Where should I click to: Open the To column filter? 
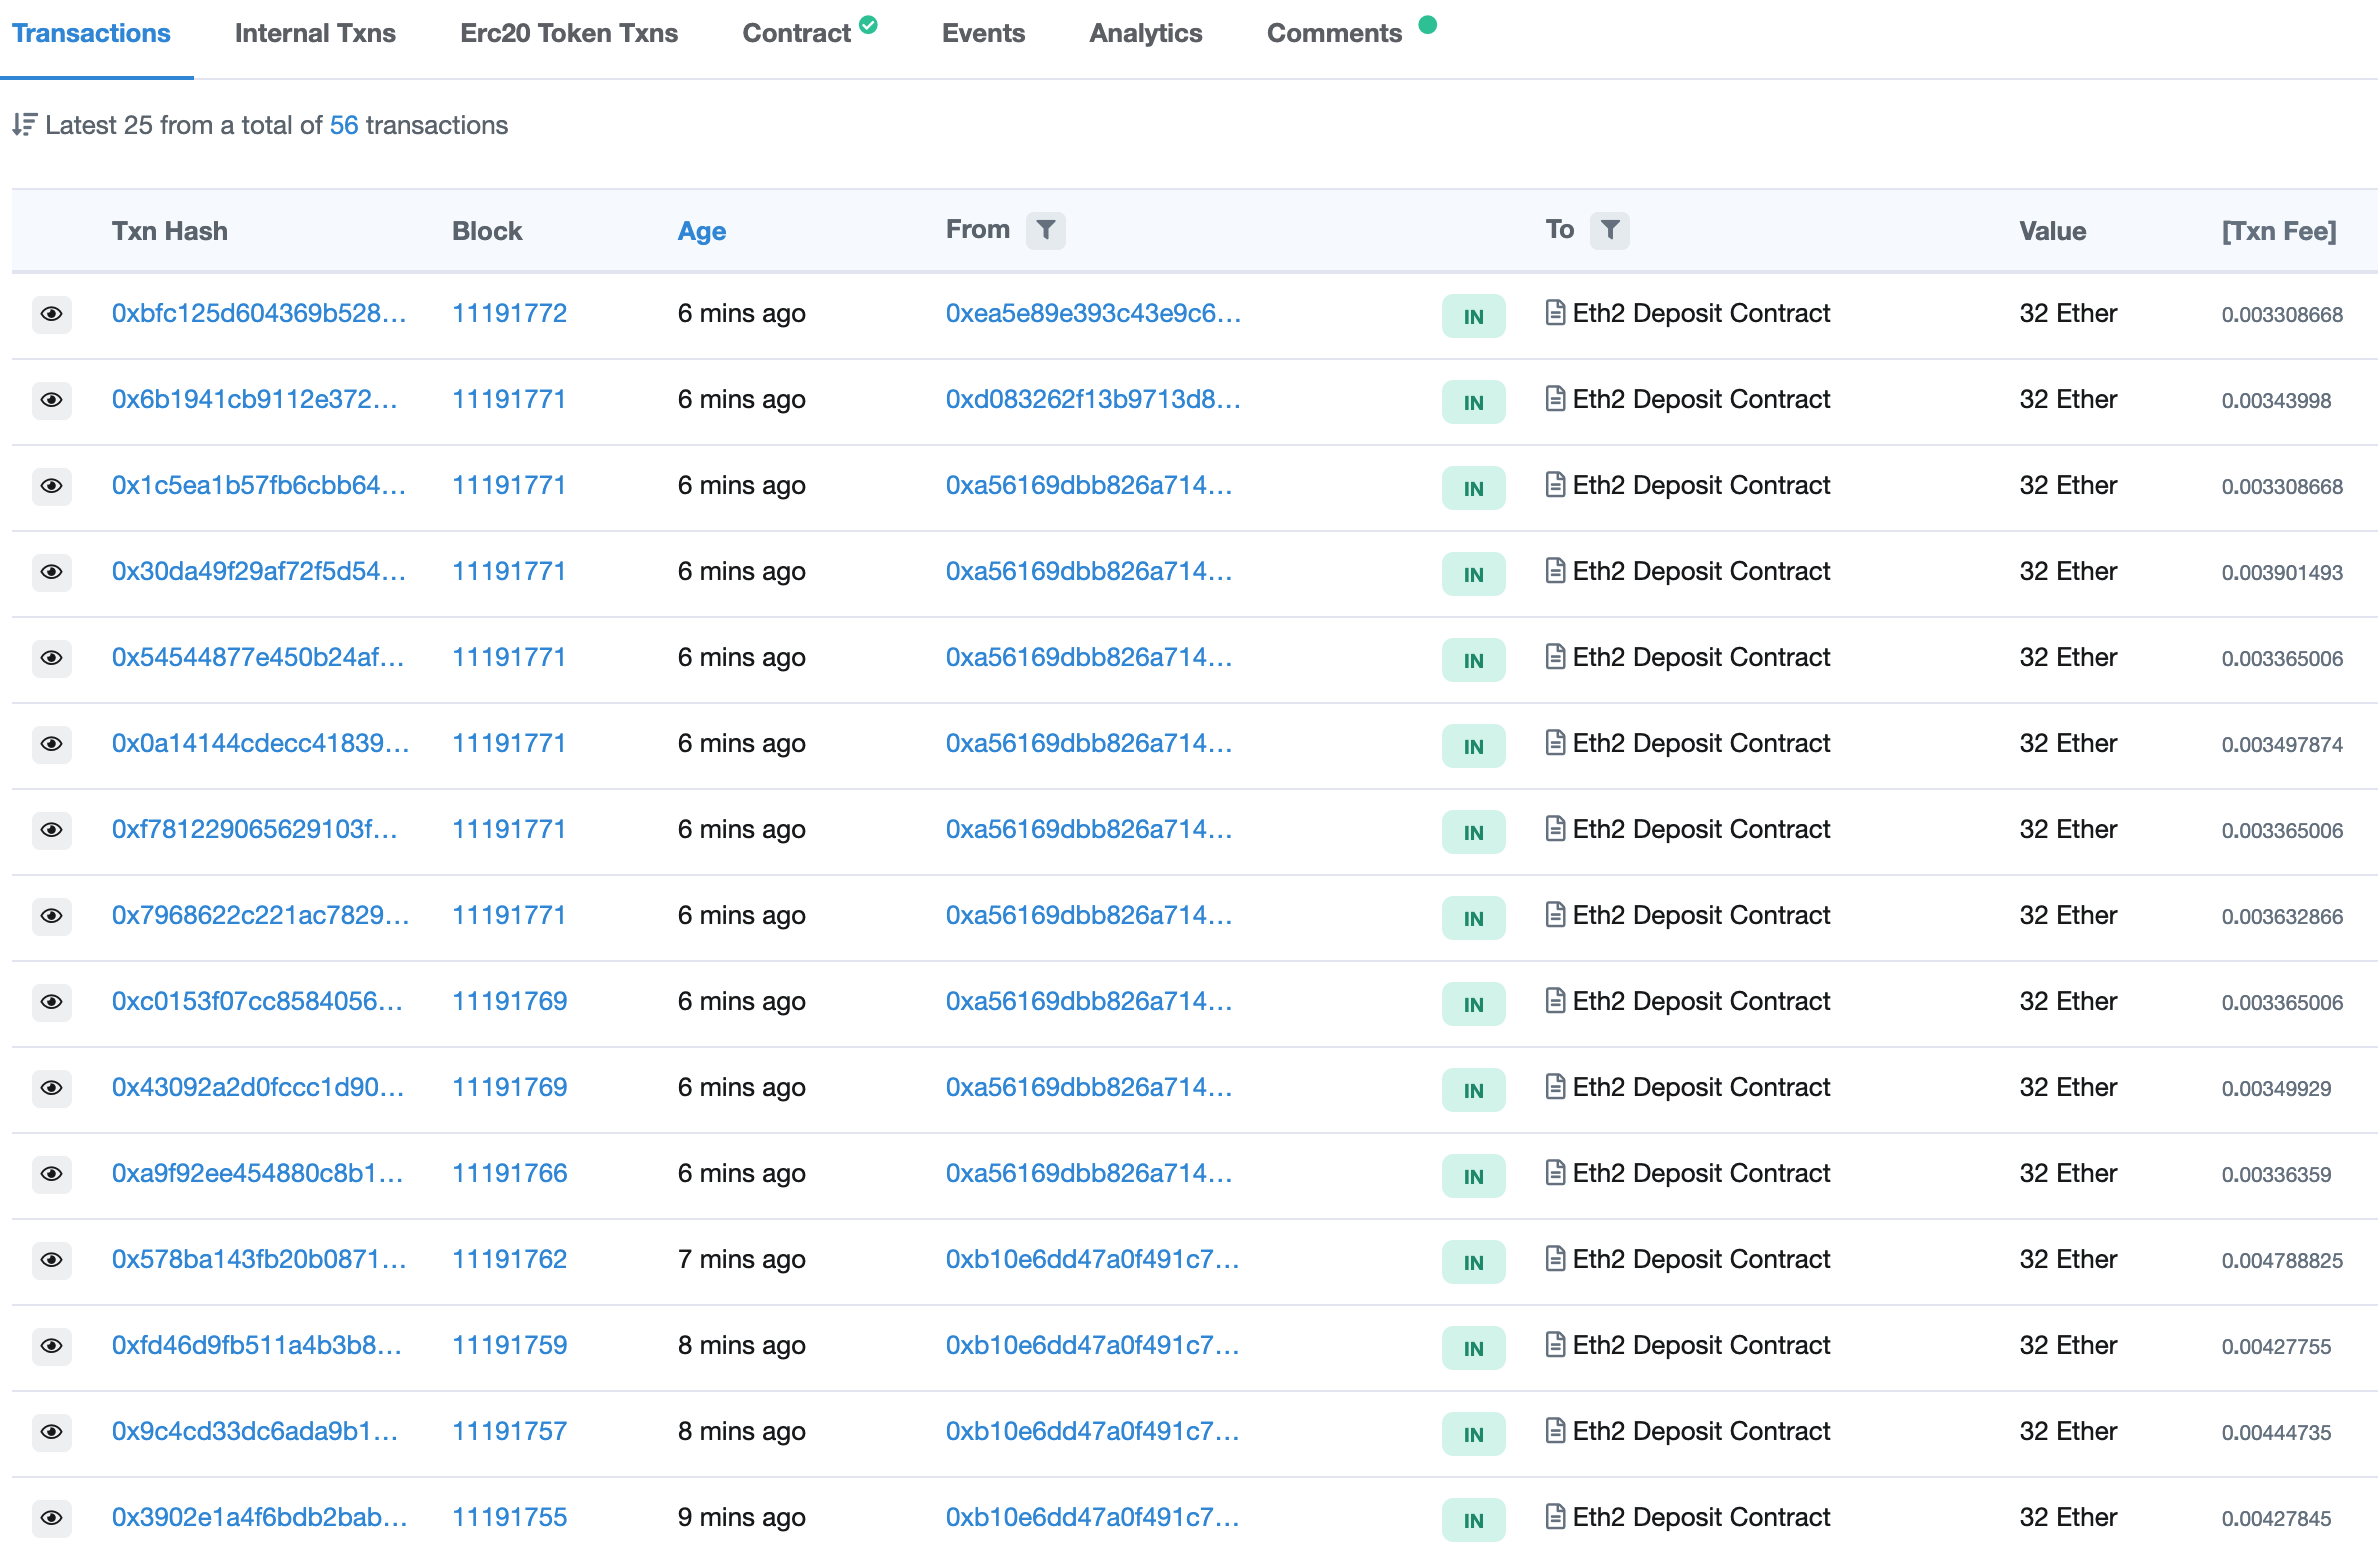click(1610, 231)
